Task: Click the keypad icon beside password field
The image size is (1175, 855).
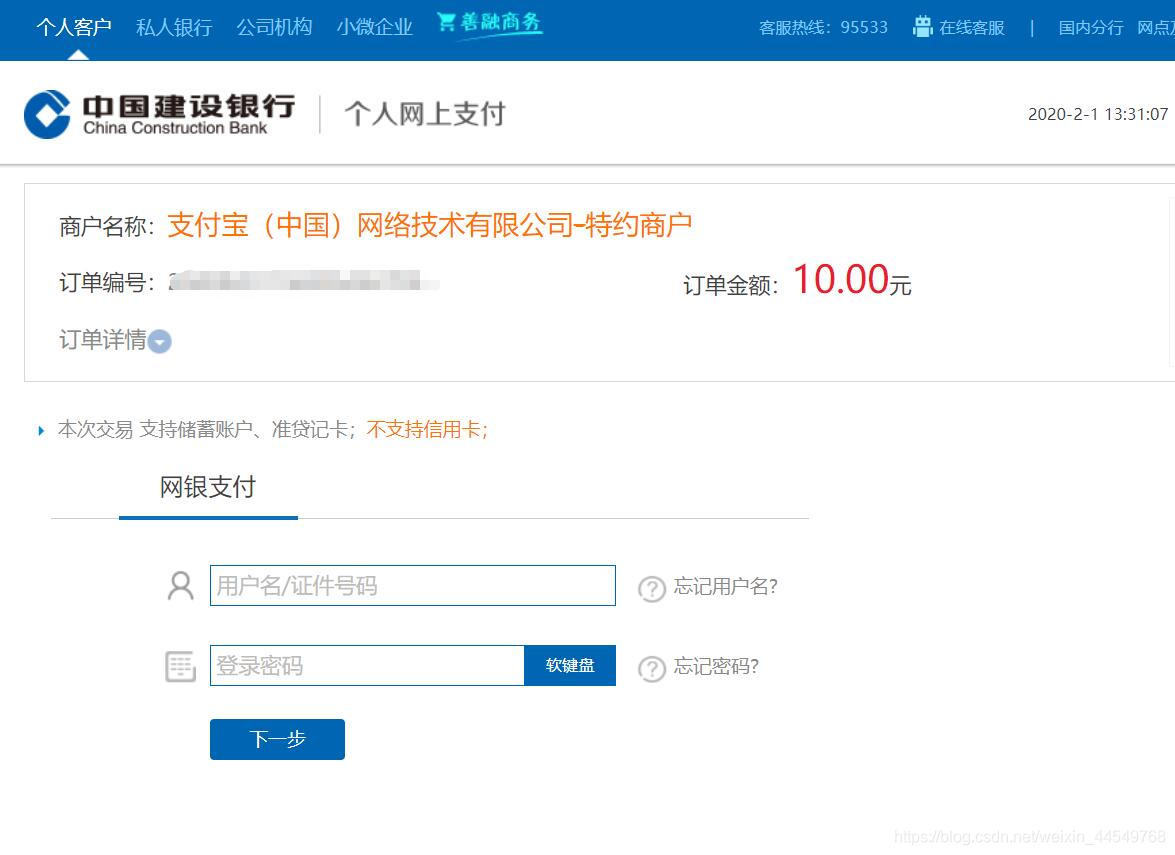Action: click(181, 666)
